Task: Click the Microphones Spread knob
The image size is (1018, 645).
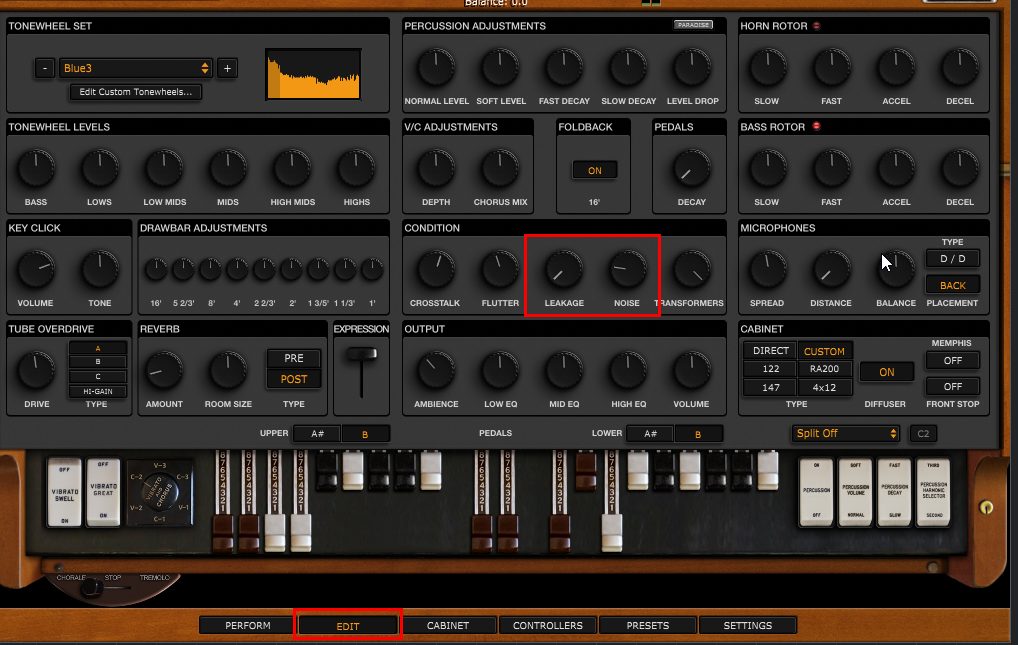Action: (767, 270)
